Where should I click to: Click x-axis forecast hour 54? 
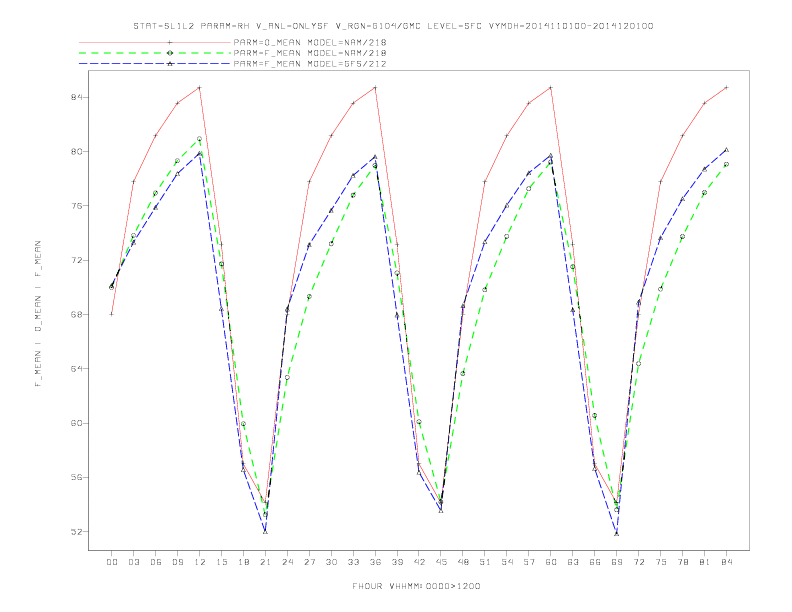point(507,562)
